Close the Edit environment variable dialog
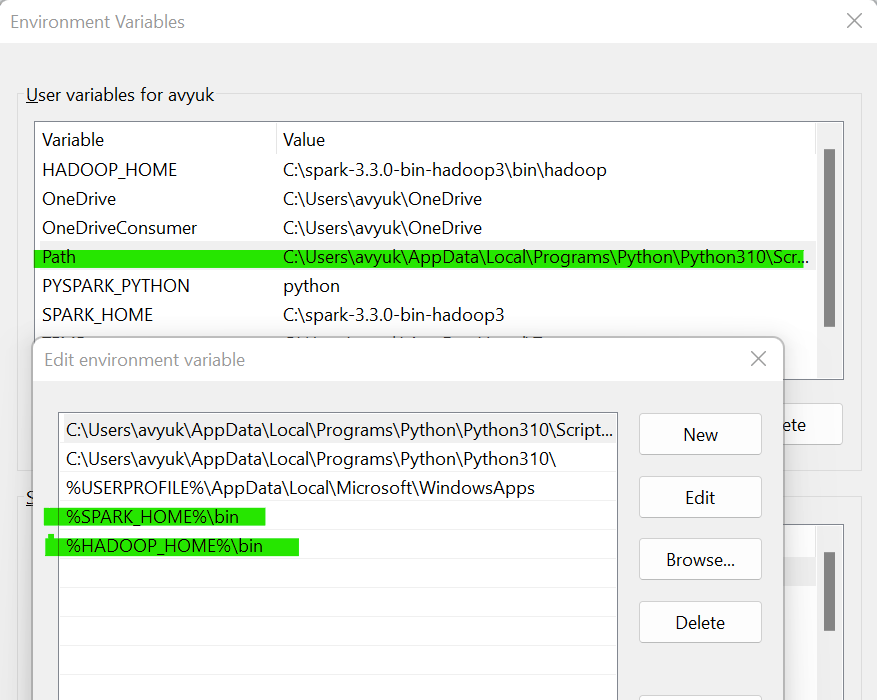Screen dimensions: 877x700 758,359
